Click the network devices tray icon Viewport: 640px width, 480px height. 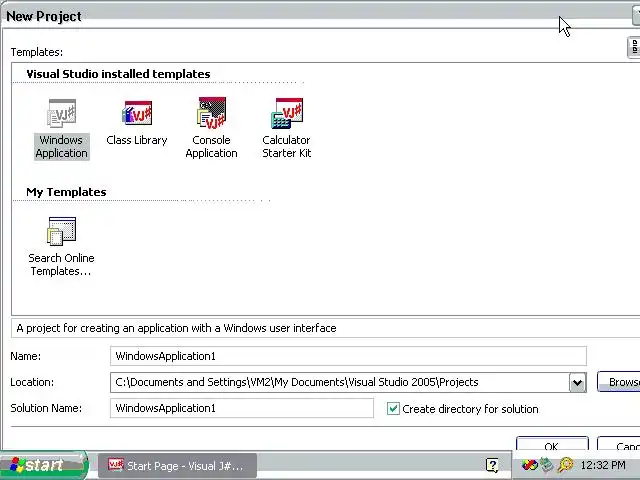tap(547, 465)
